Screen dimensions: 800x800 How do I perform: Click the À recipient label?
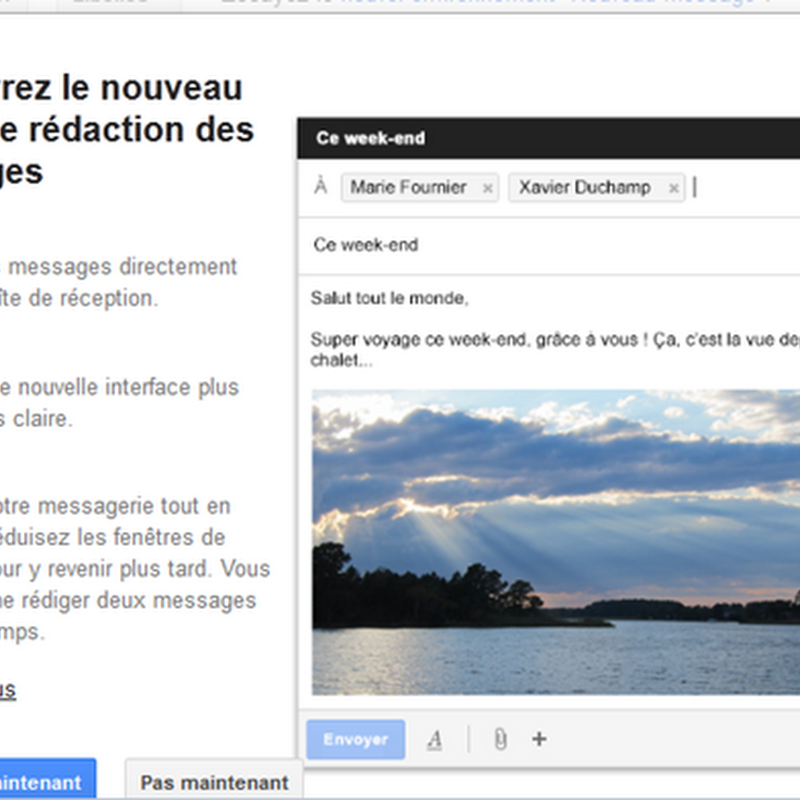coord(320,186)
